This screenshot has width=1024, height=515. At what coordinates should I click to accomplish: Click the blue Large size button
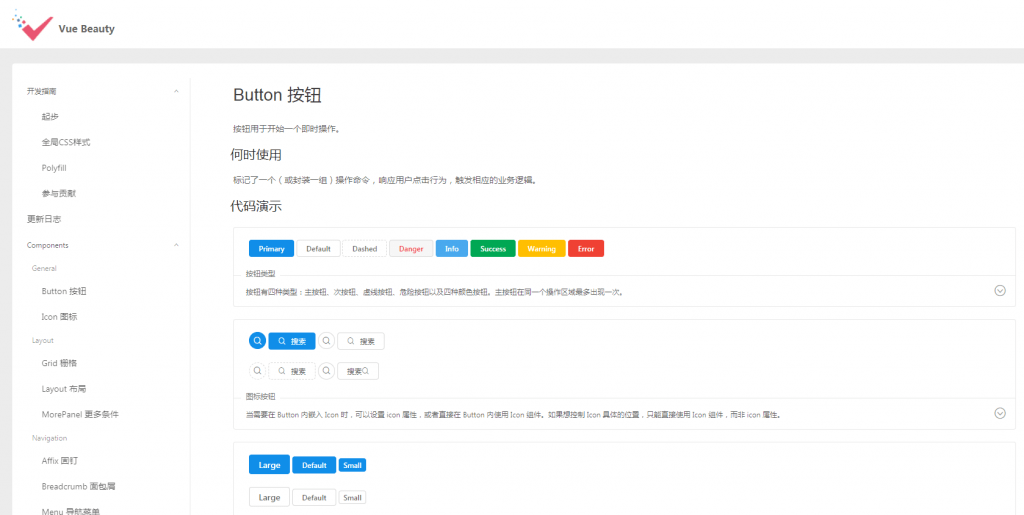269,465
